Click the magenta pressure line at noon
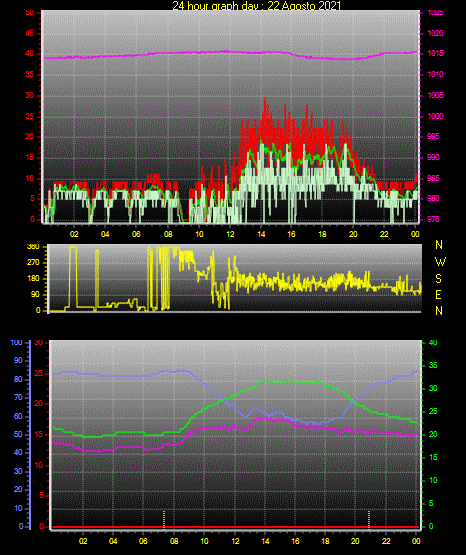This screenshot has height=555, width=466. tap(230, 52)
